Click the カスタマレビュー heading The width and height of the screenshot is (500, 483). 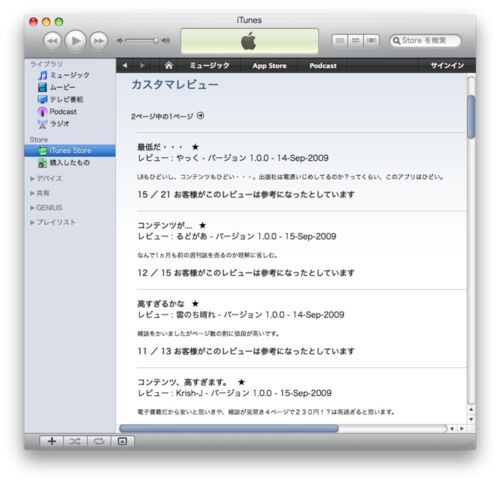pos(175,84)
